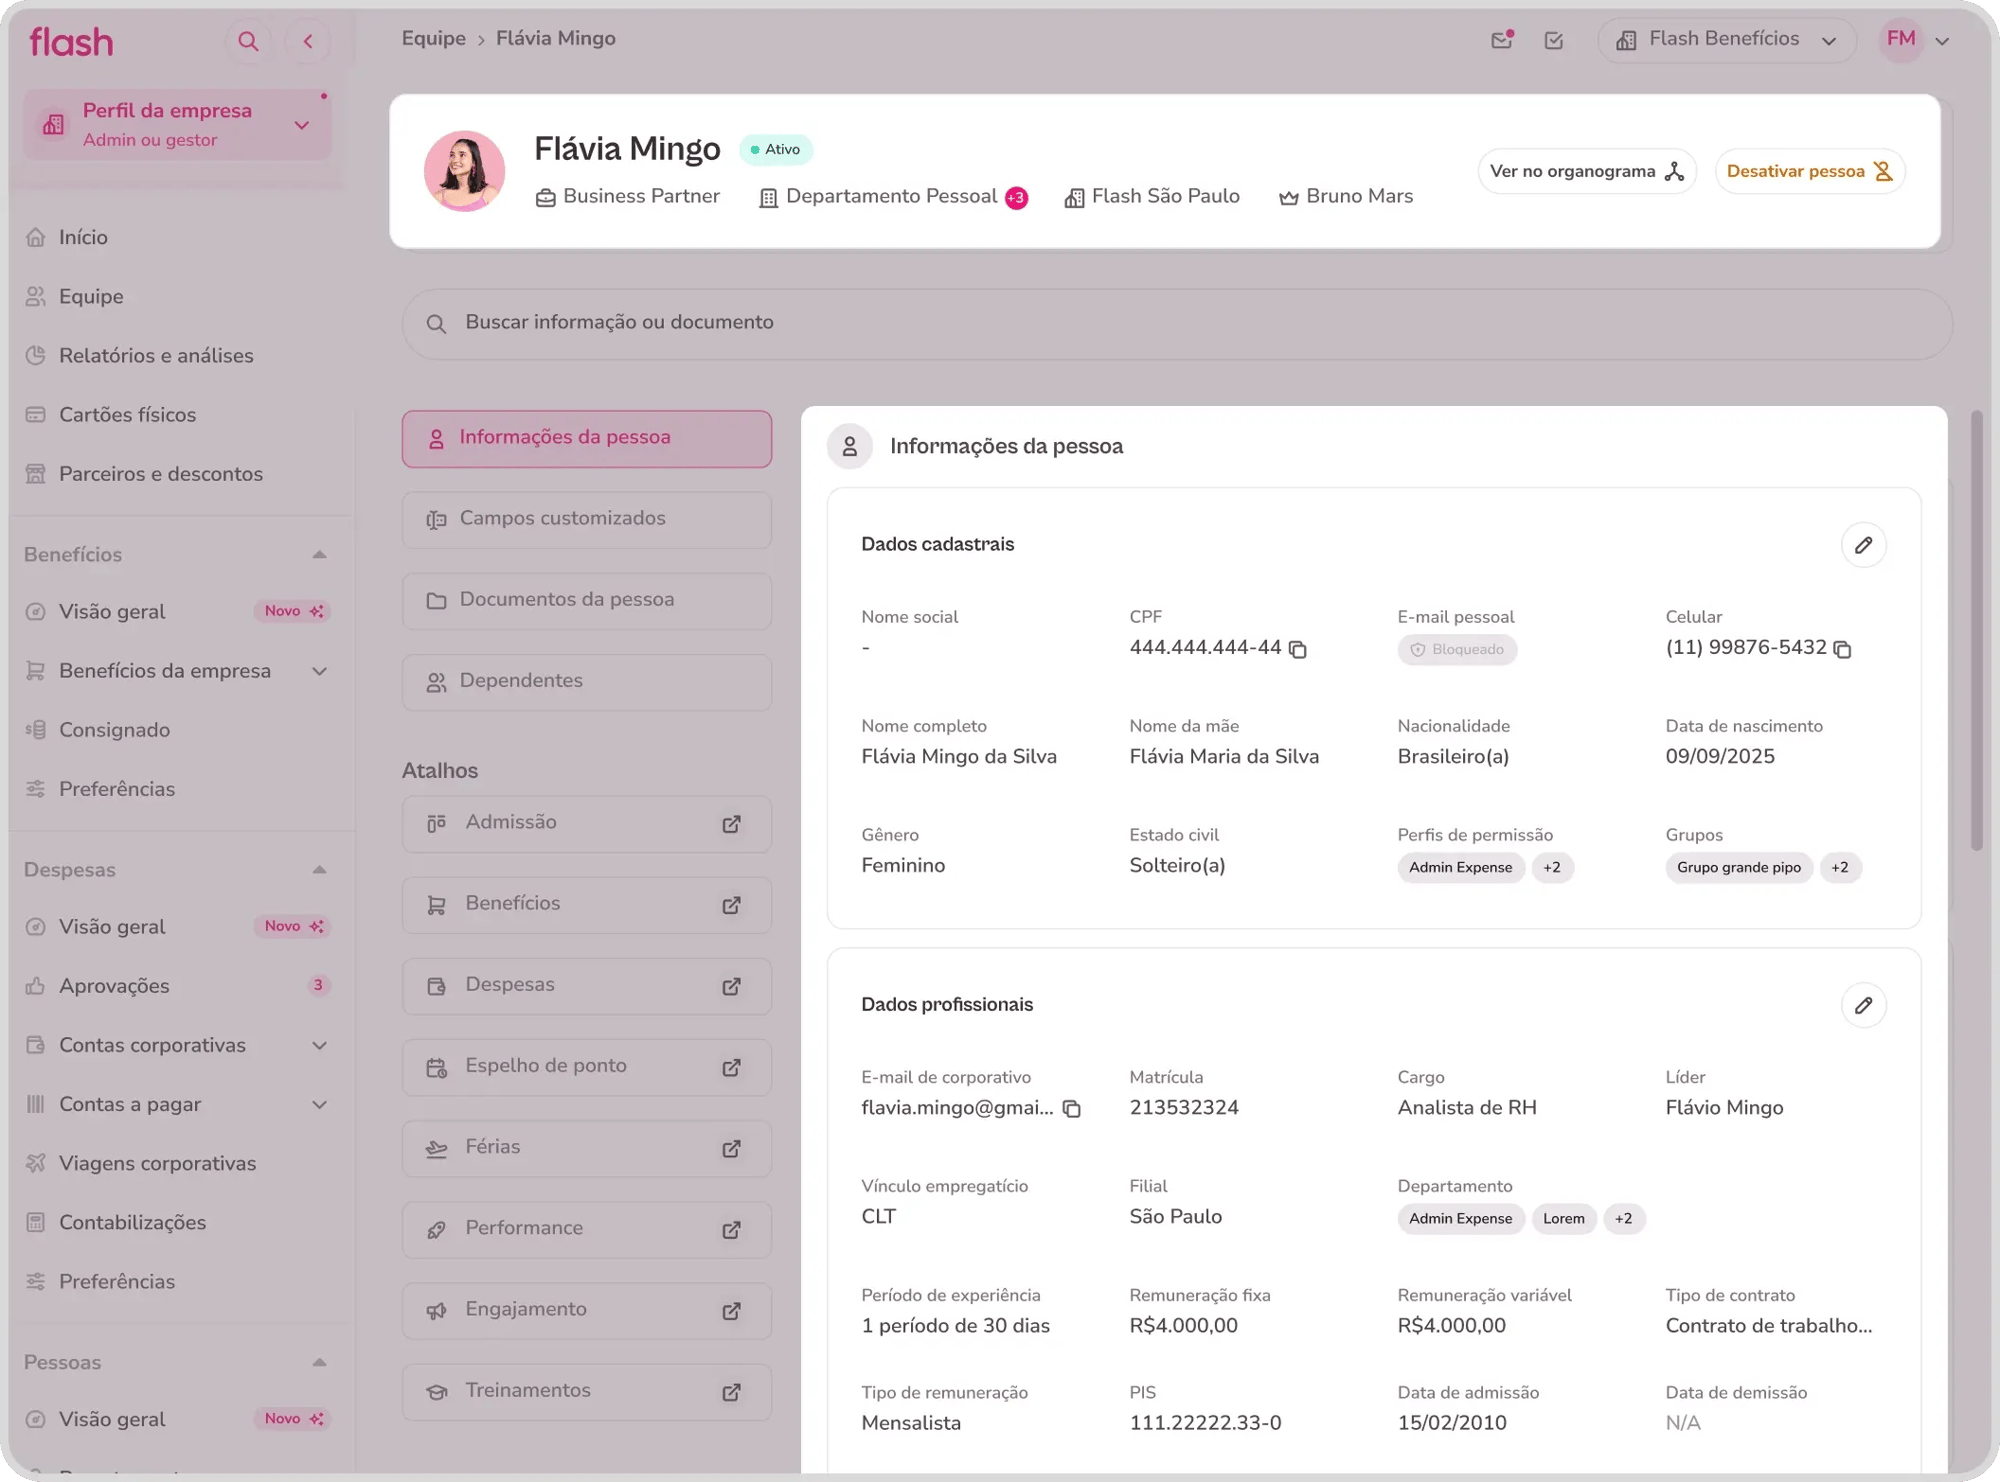Click Flávia Mingo's profile photo
Image resolution: width=2000 pixels, height=1482 pixels.
pyautogui.click(x=464, y=170)
